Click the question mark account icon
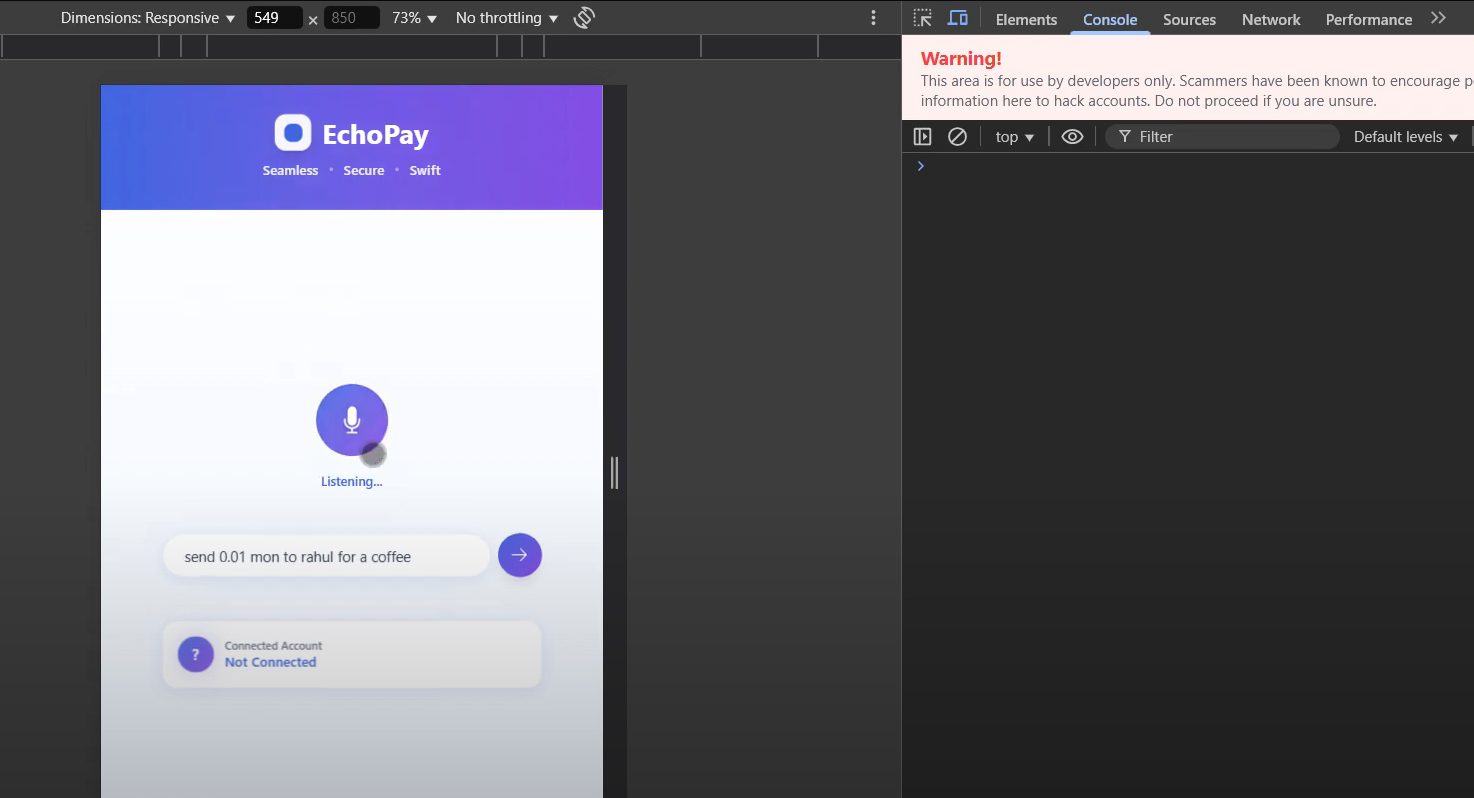This screenshot has height=798, width=1474. click(x=195, y=654)
